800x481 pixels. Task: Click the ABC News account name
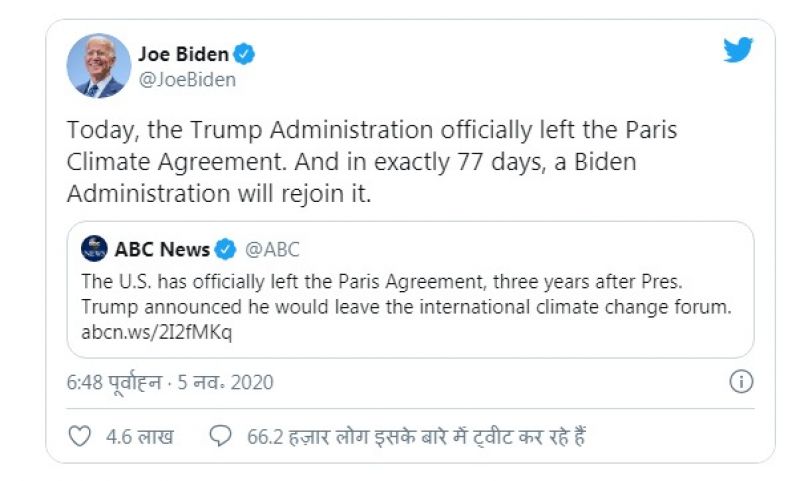tap(162, 249)
